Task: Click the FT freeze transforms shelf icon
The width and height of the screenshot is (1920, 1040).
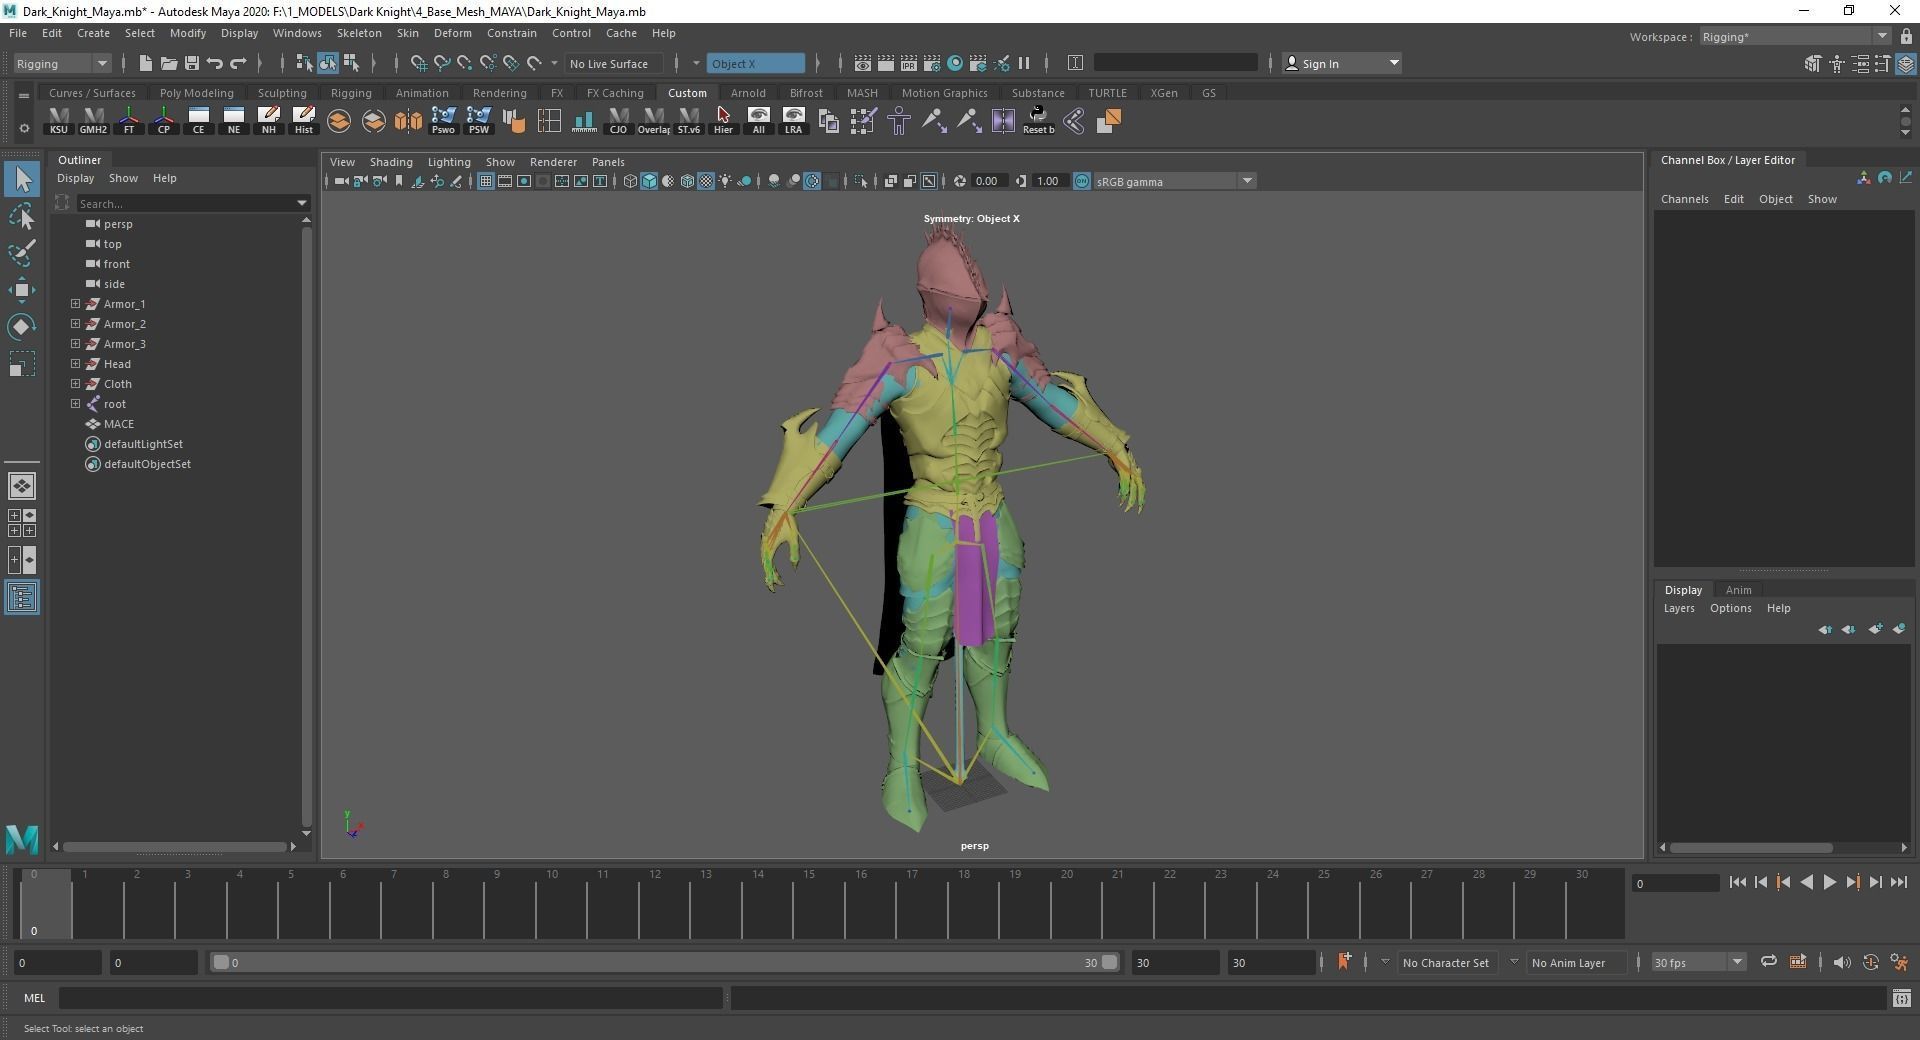Action: pos(129,121)
